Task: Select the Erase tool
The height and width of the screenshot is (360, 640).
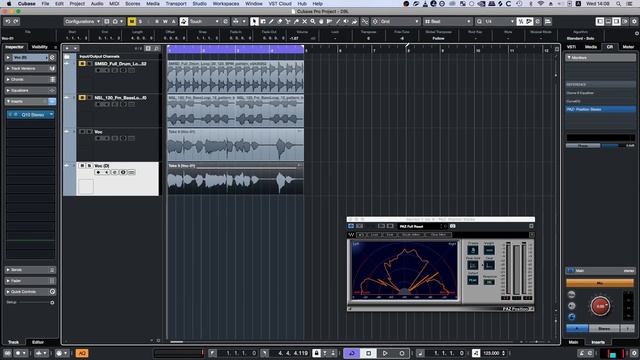Action: 280,21
